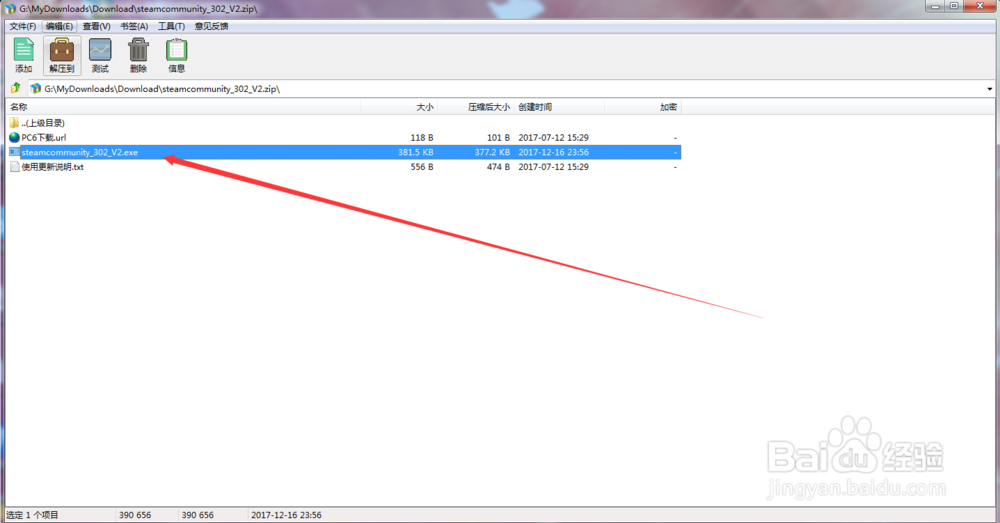Click the 474 B compressed size cell
This screenshot has width=1000, height=523.
point(498,166)
